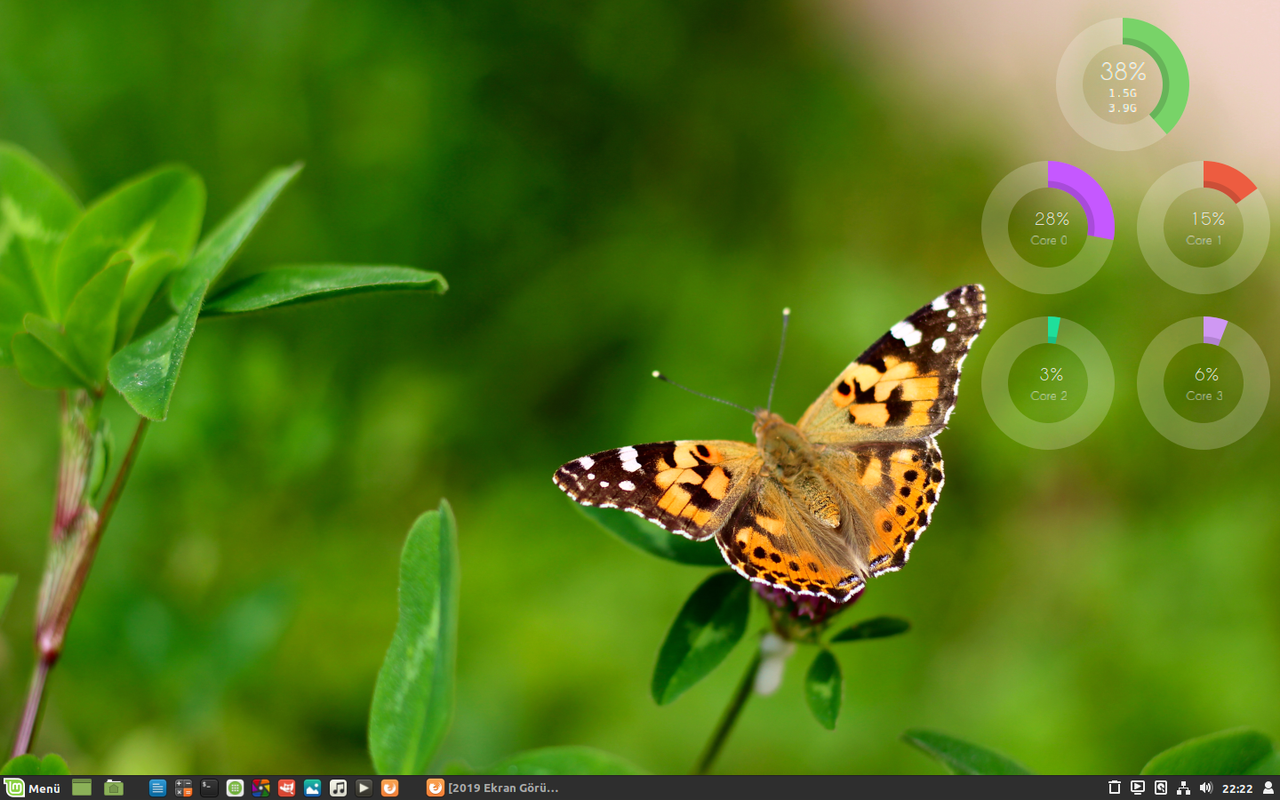Open the user account applet icon

click(1268, 788)
